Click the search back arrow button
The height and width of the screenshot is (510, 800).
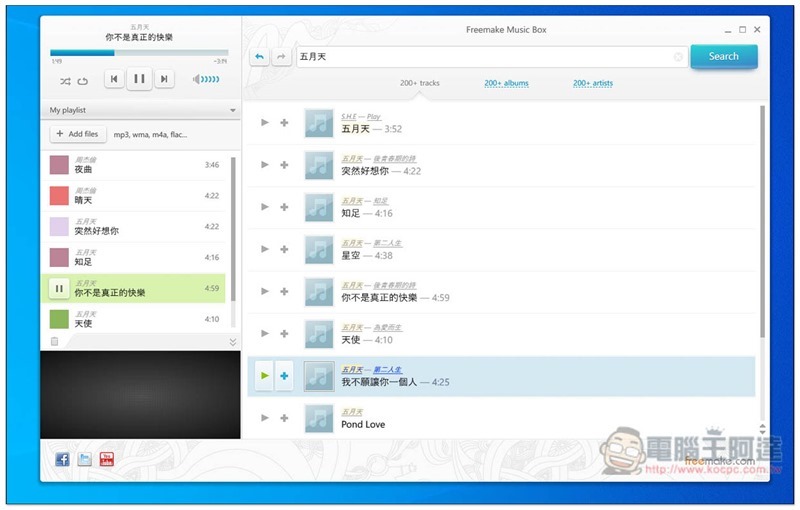click(x=260, y=57)
